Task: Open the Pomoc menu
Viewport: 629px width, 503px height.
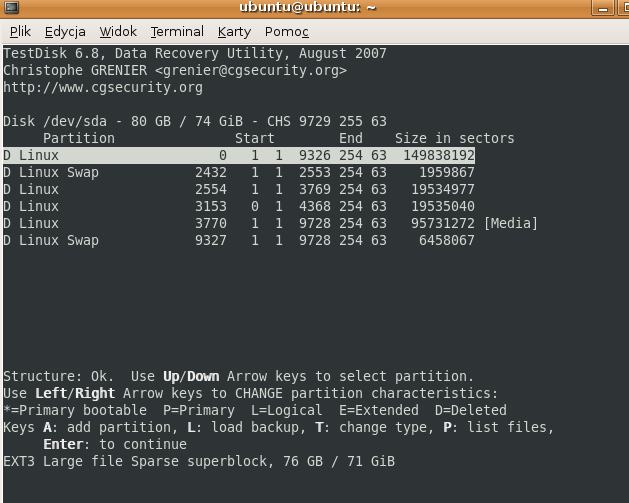Action: pyautogui.click(x=286, y=31)
